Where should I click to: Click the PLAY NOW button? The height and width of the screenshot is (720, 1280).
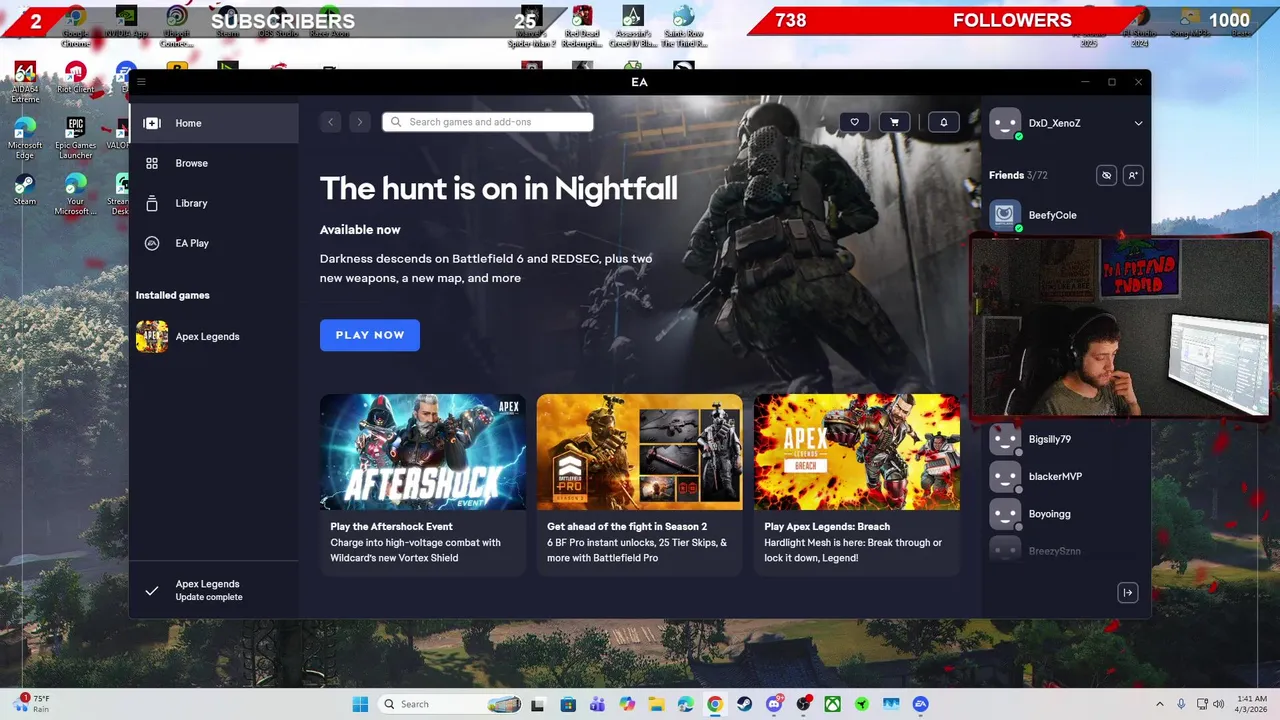[x=370, y=335]
